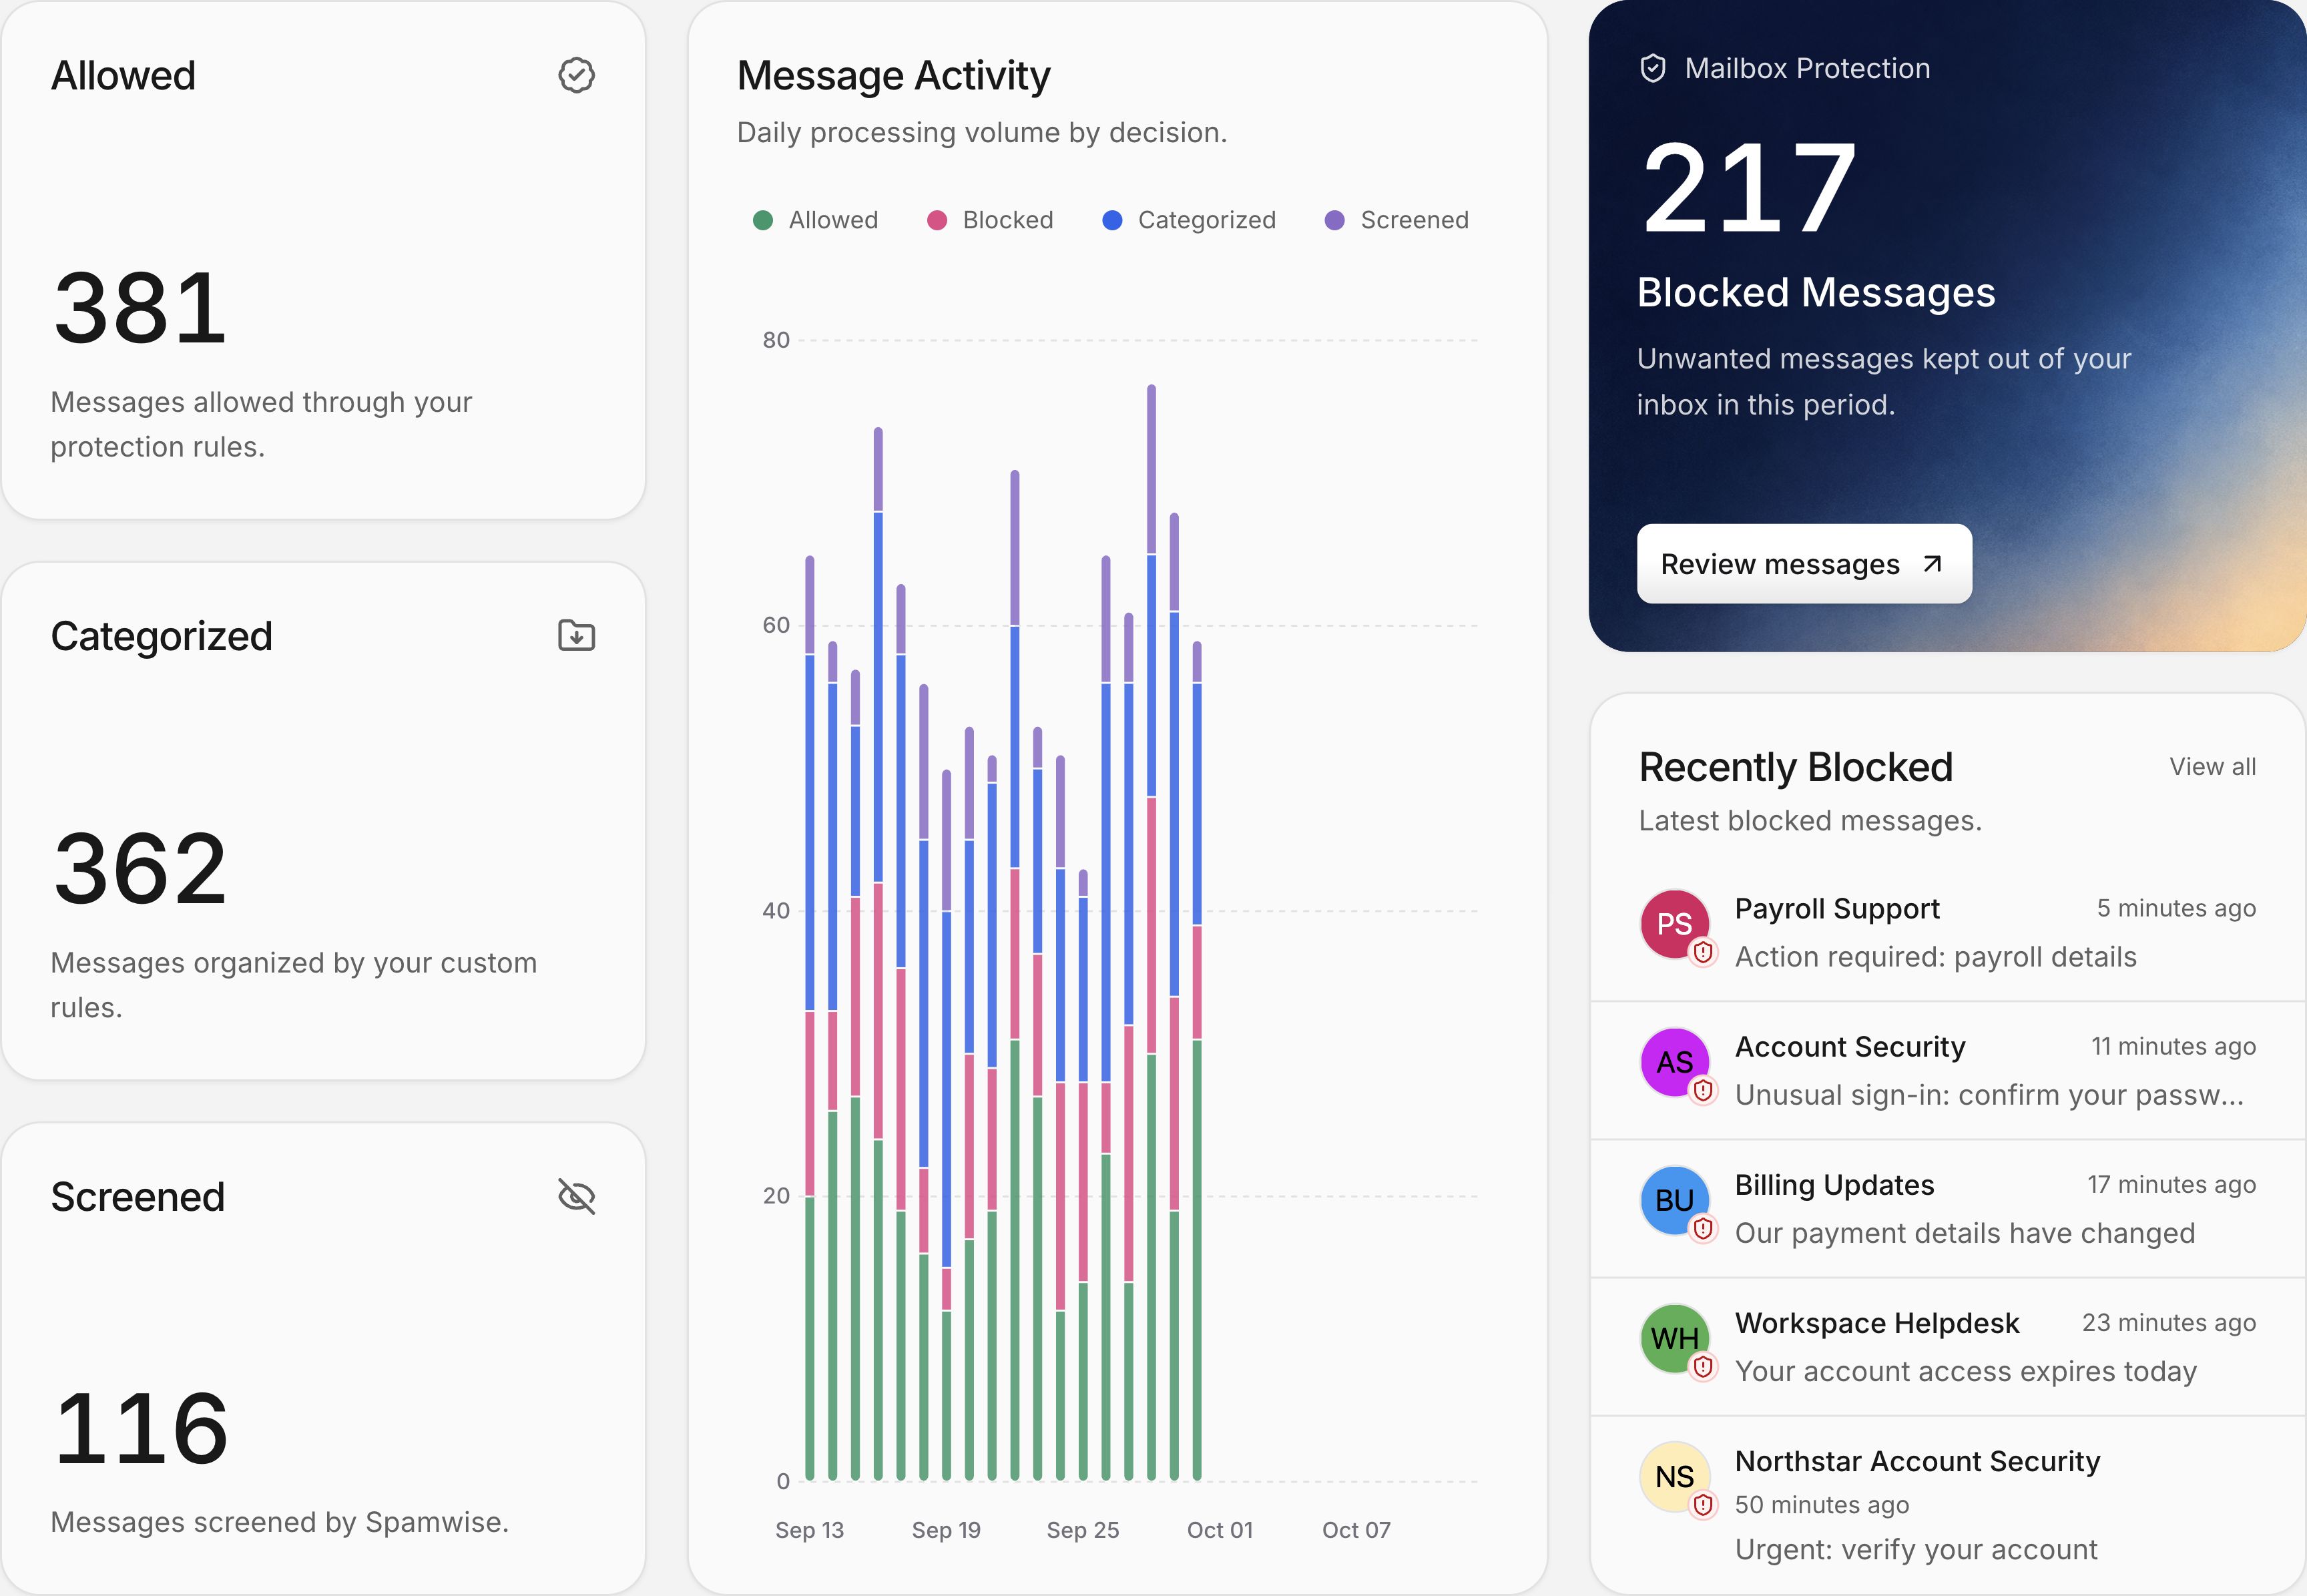The width and height of the screenshot is (2307, 1596).
Task: Click the NS avatar for Northstar Account Security
Action: [x=1674, y=1475]
